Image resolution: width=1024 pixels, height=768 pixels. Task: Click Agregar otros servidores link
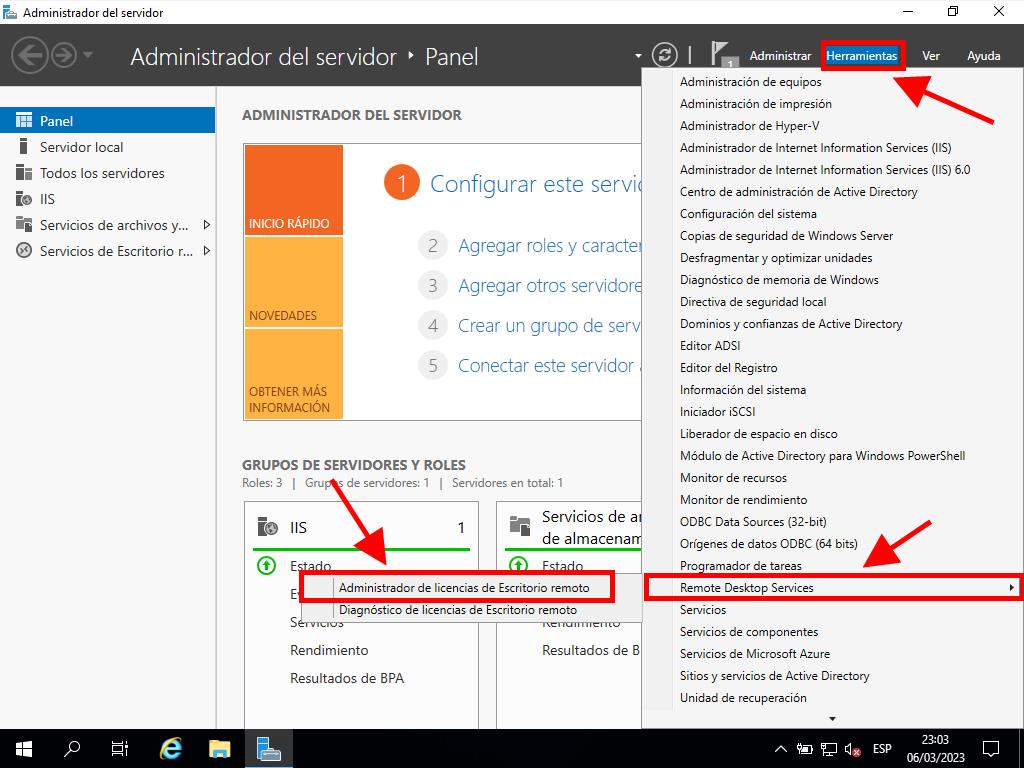[x=550, y=285]
